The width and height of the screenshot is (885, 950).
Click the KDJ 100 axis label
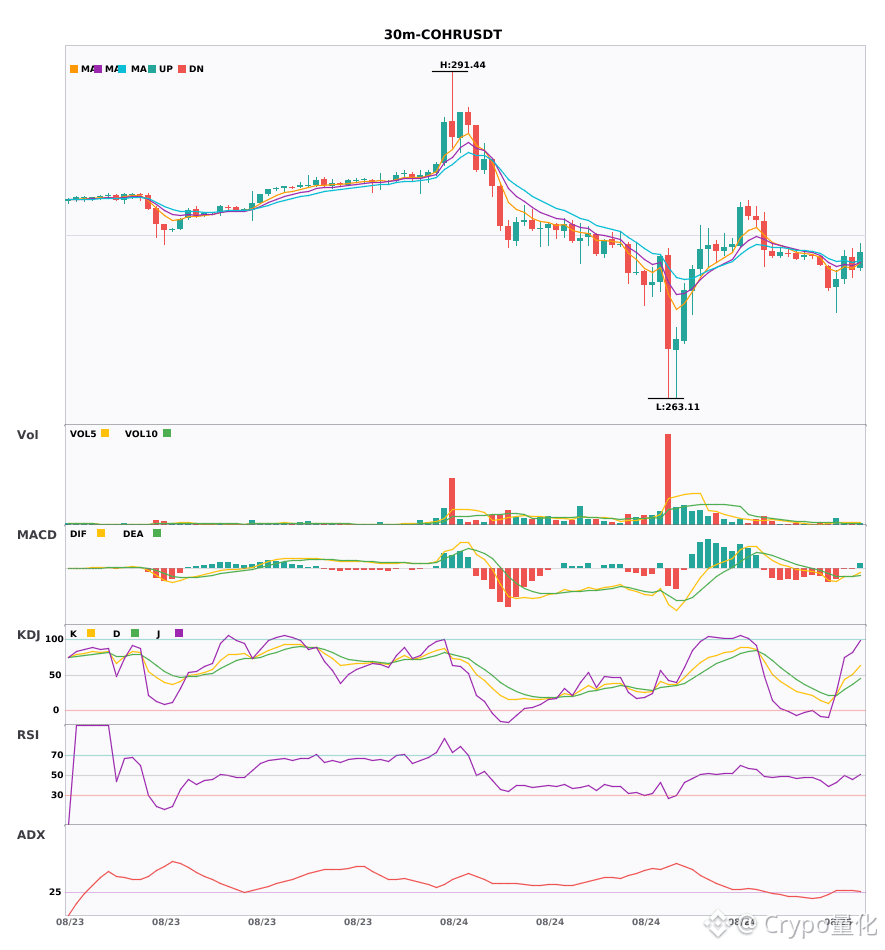click(55, 639)
